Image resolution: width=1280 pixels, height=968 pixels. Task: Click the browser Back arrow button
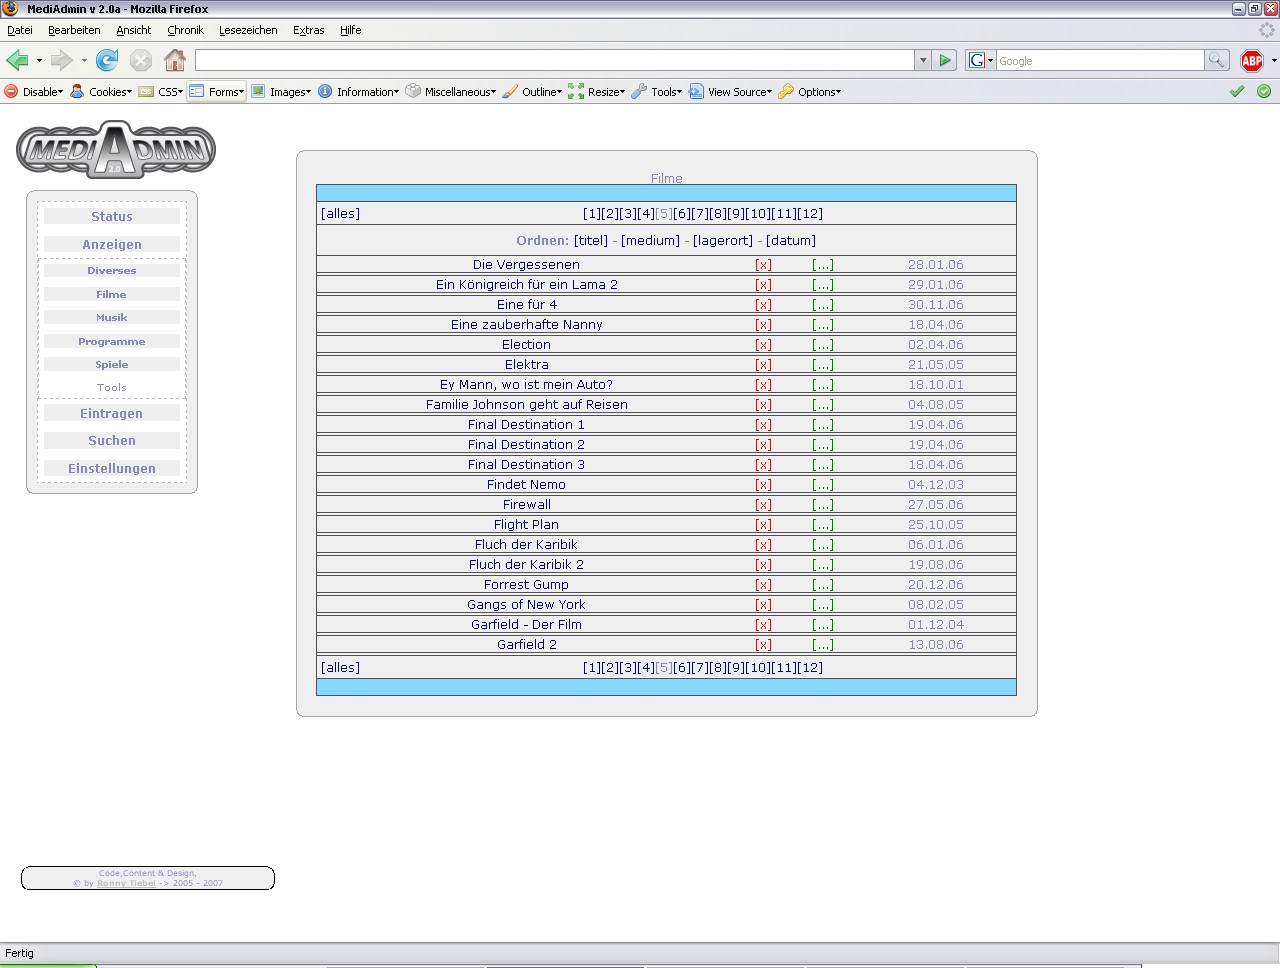17,61
